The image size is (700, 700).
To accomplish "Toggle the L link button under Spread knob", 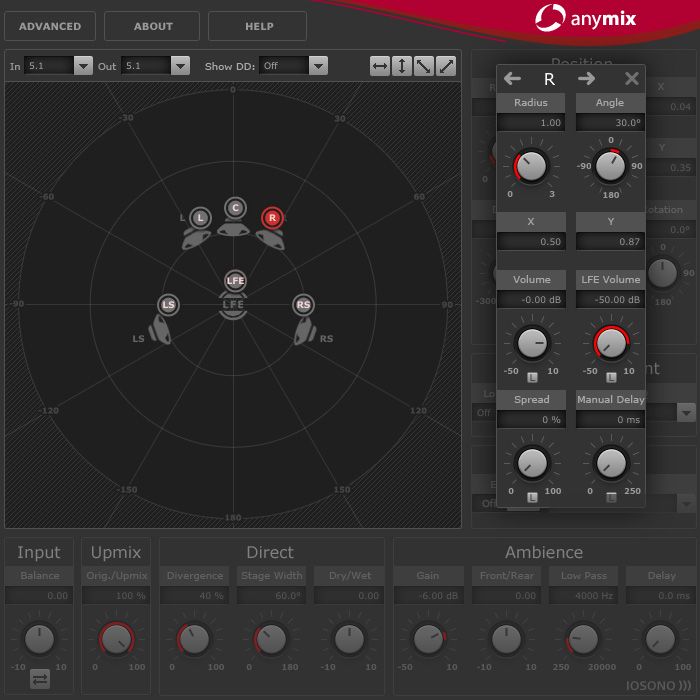I will pyautogui.click(x=532, y=497).
